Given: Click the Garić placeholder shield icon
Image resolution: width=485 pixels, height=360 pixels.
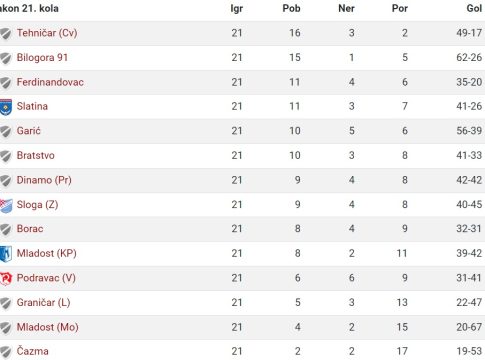Looking at the screenshot, I should pos(6,131).
